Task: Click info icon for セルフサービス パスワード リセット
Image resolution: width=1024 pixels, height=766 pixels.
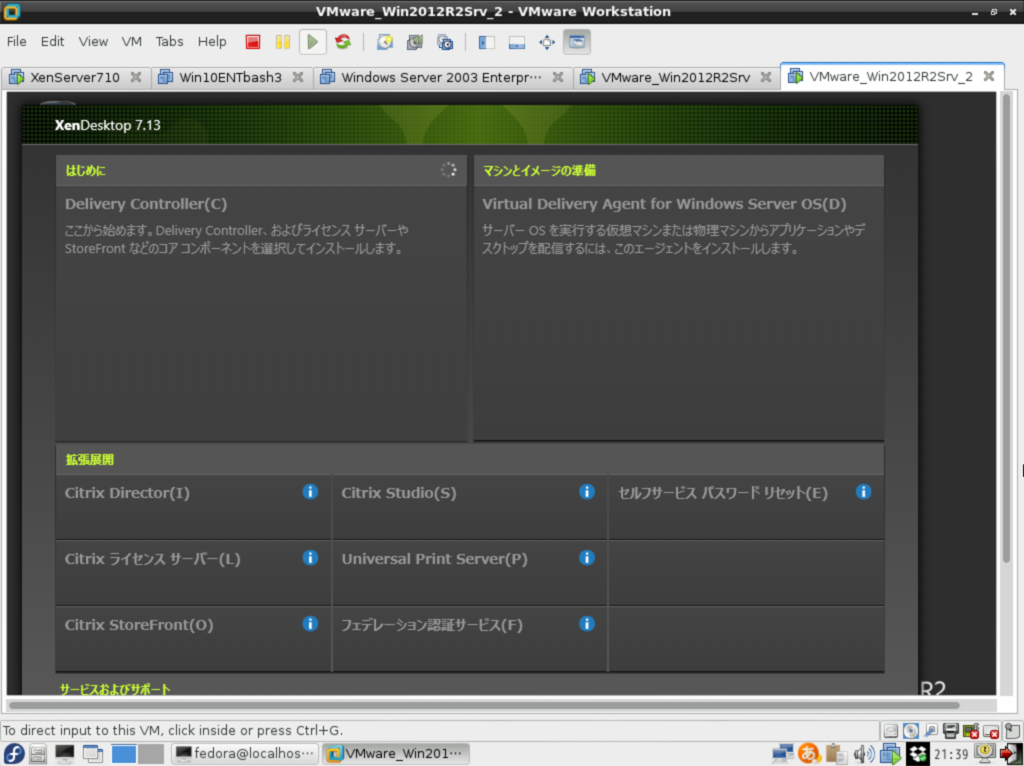Action: coord(863,492)
